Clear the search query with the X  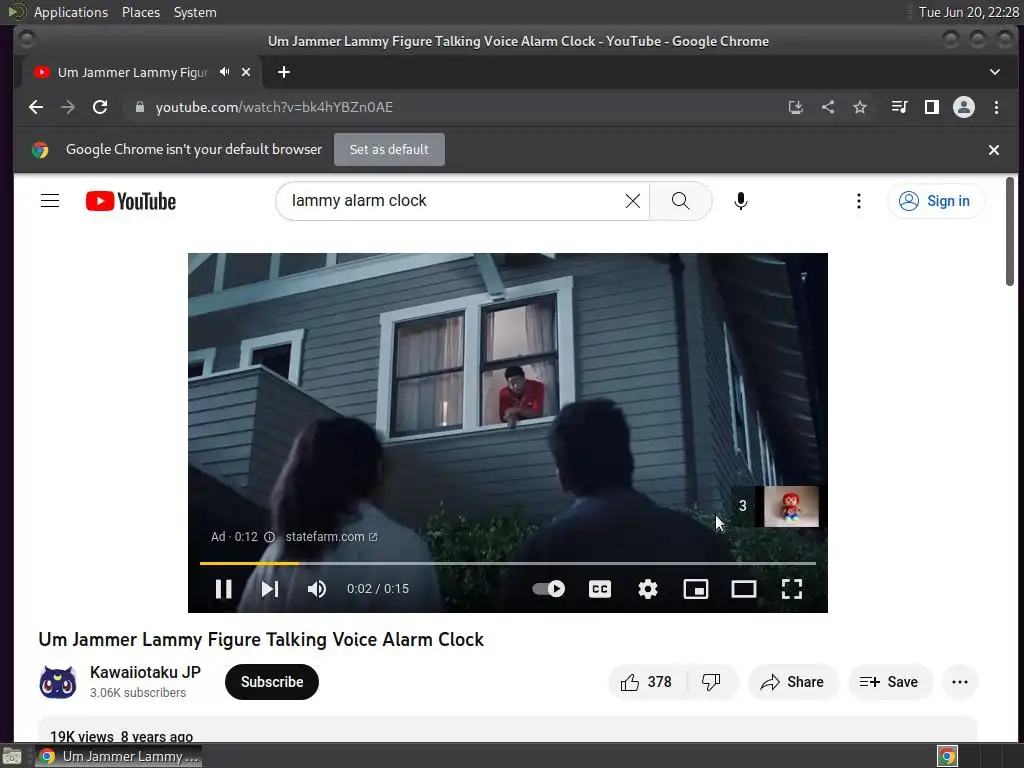click(632, 201)
